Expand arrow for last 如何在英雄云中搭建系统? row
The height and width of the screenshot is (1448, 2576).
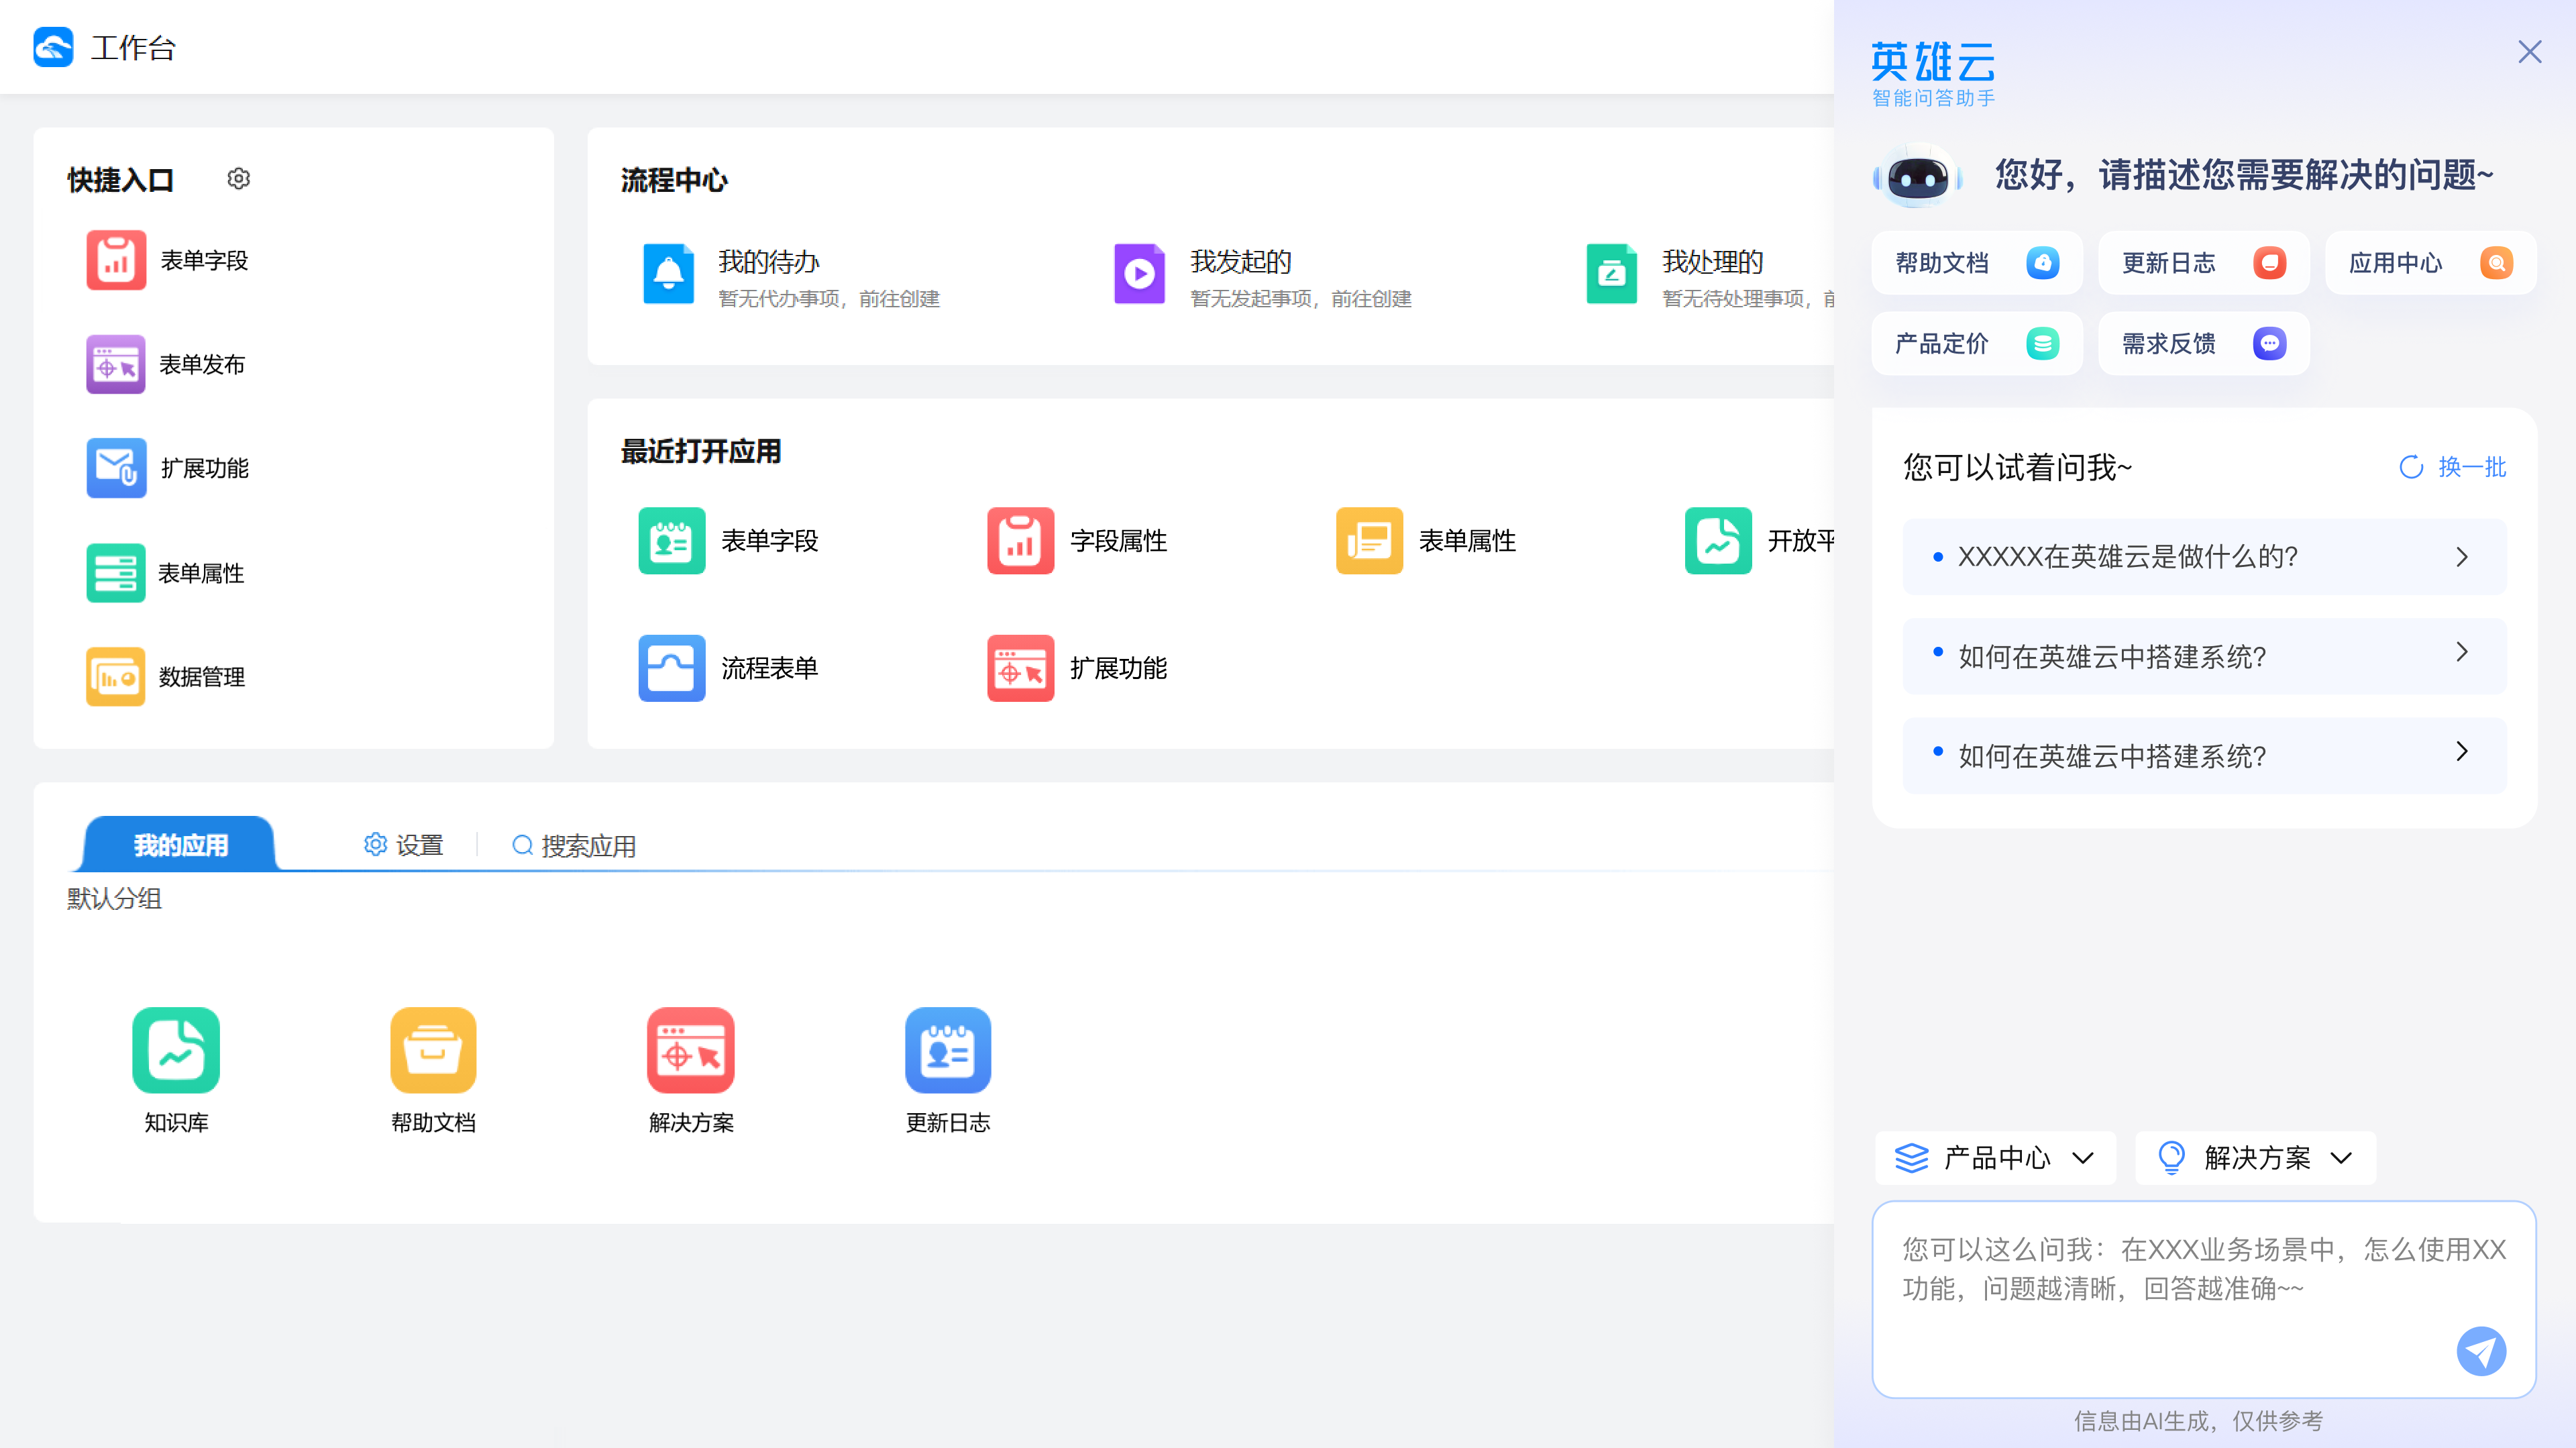click(x=2462, y=752)
